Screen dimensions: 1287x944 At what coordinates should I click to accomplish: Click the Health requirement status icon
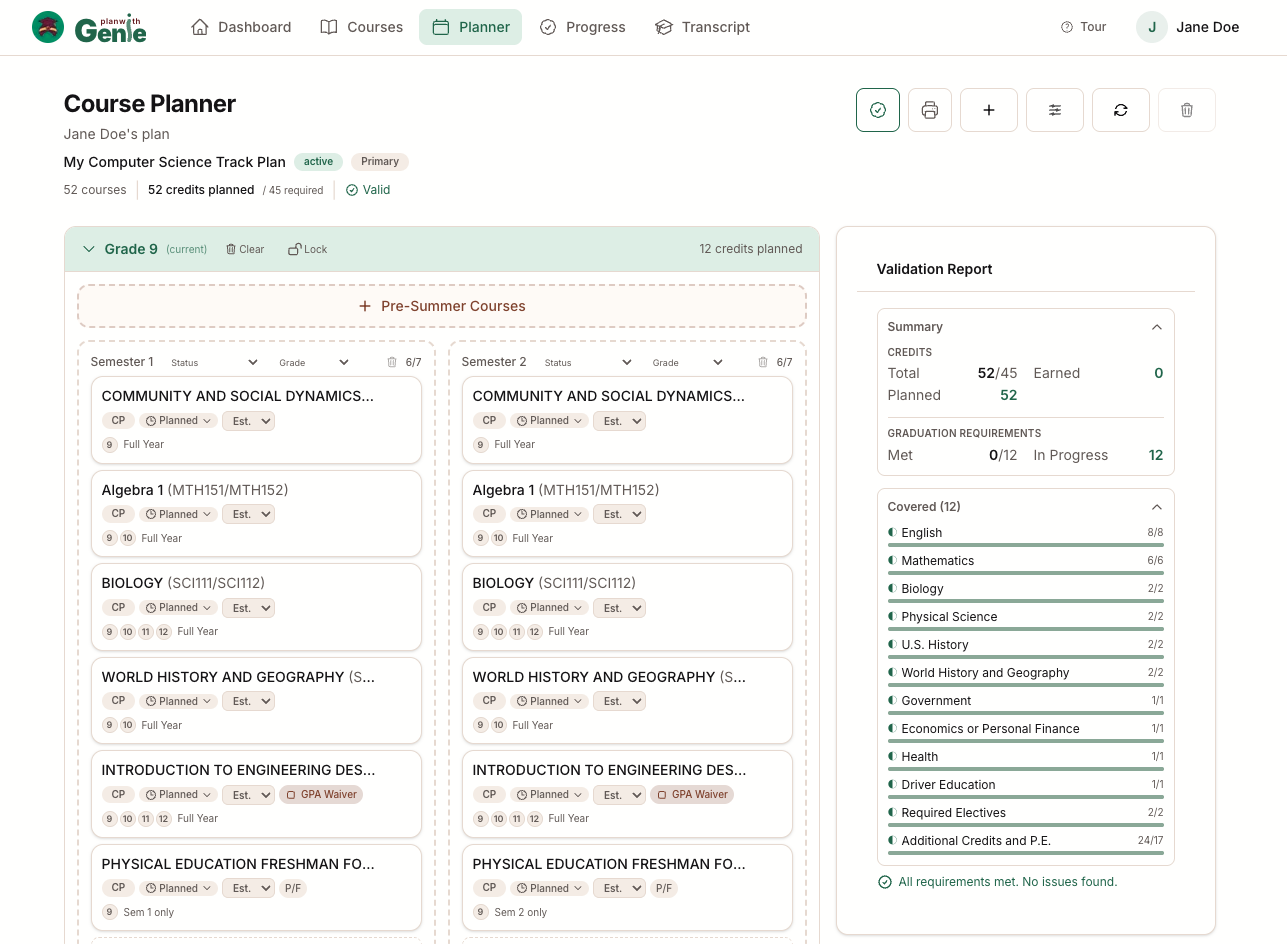892,757
